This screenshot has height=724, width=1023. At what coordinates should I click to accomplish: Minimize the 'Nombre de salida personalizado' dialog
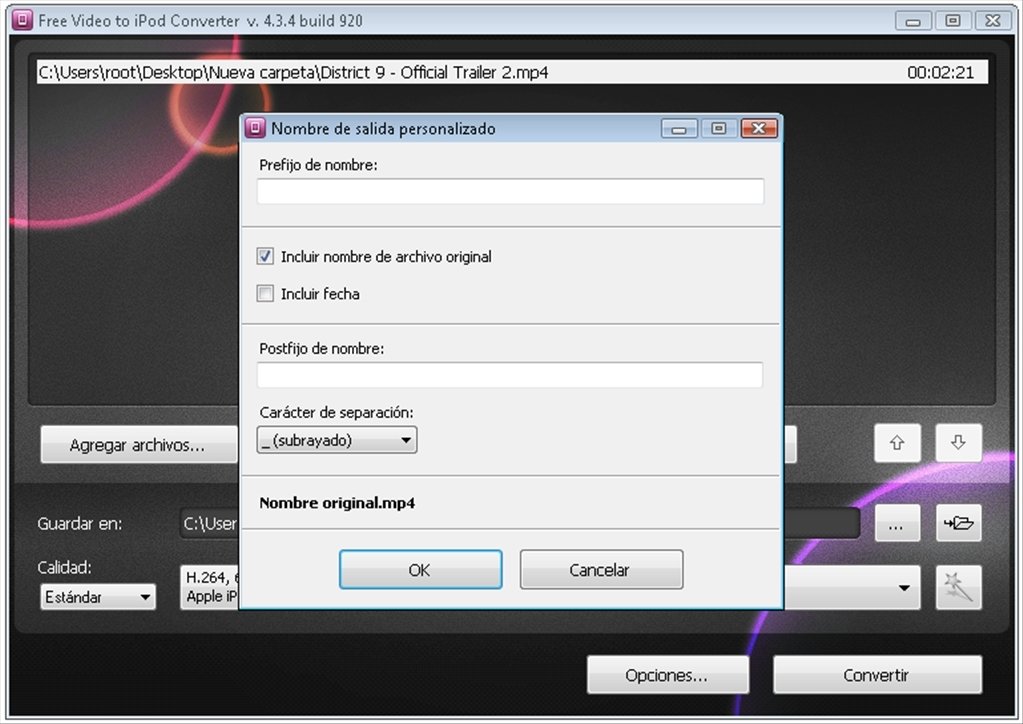tap(679, 128)
